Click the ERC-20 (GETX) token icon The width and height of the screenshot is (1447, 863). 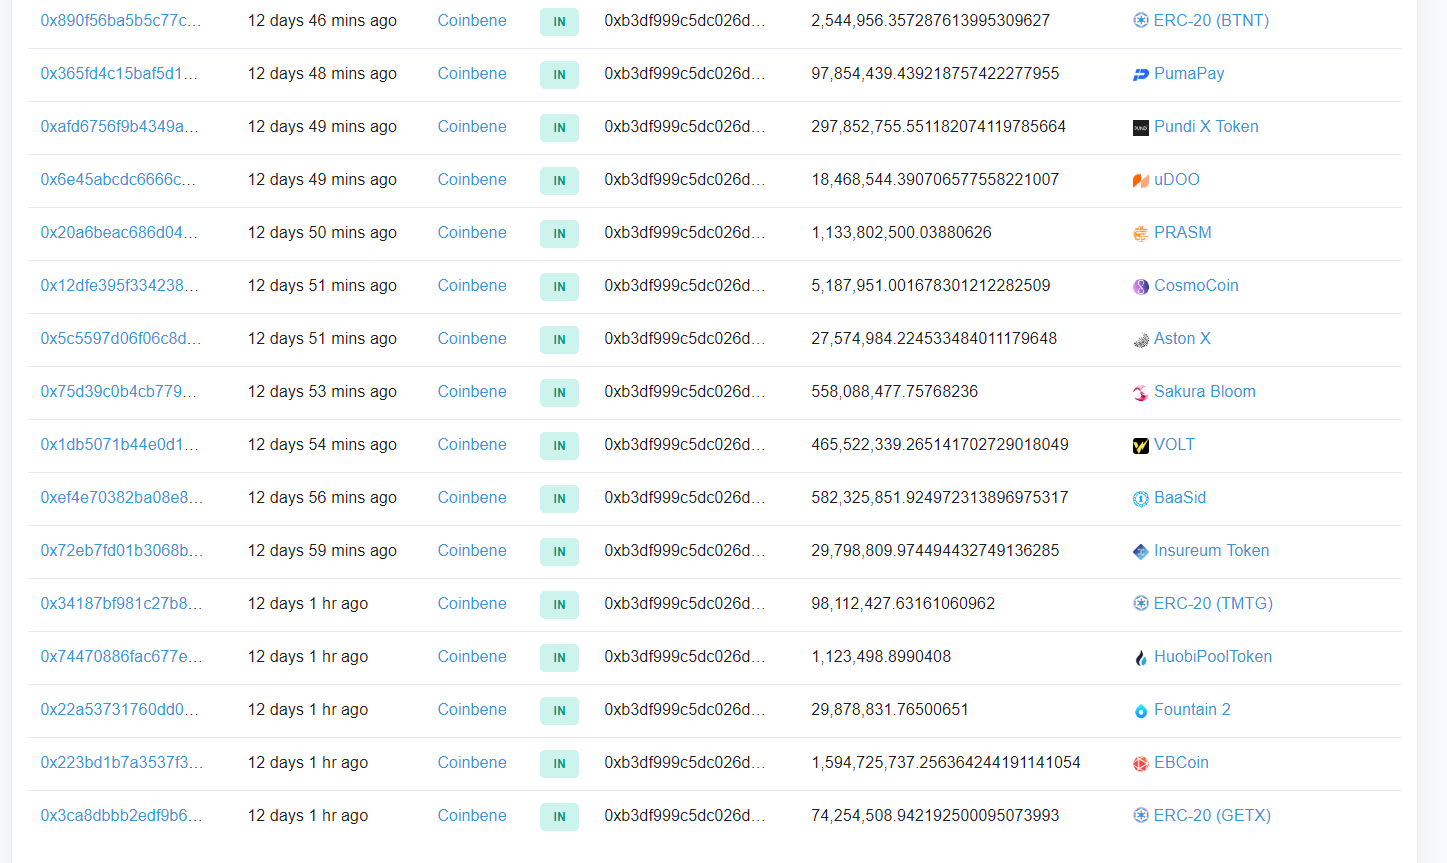tap(1141, 816)
